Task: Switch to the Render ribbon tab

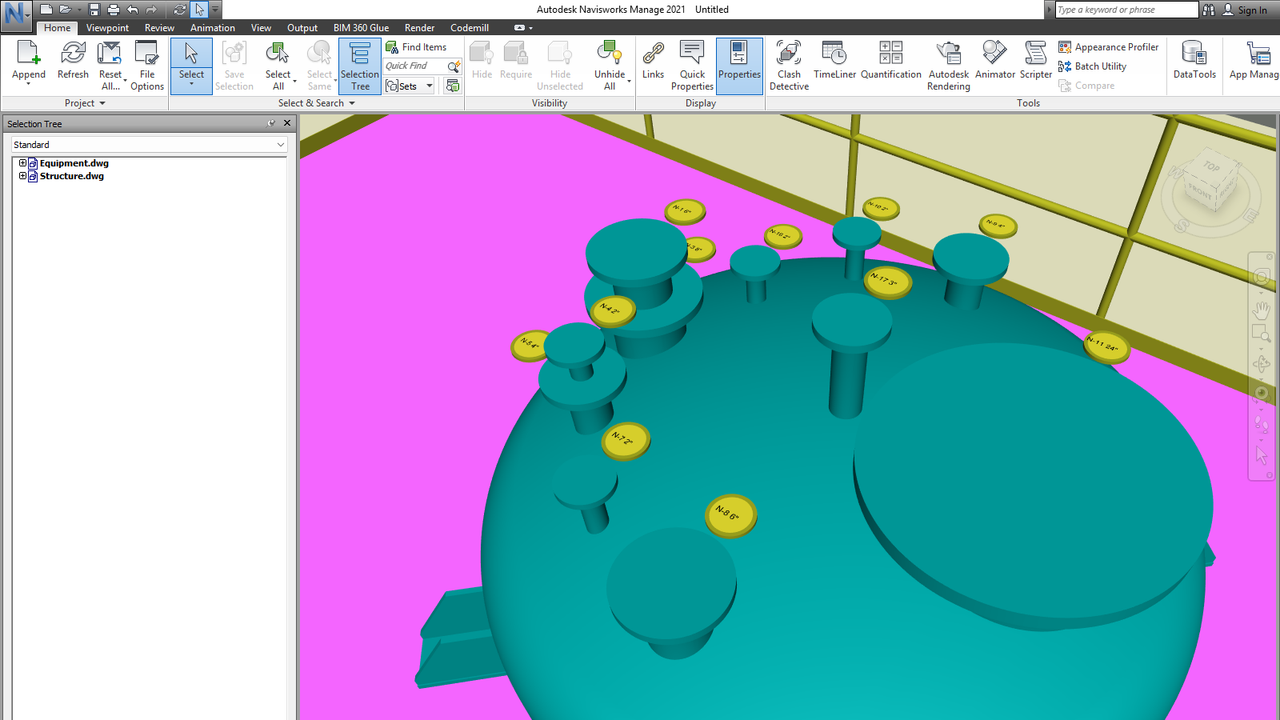Action: point(420,28)
